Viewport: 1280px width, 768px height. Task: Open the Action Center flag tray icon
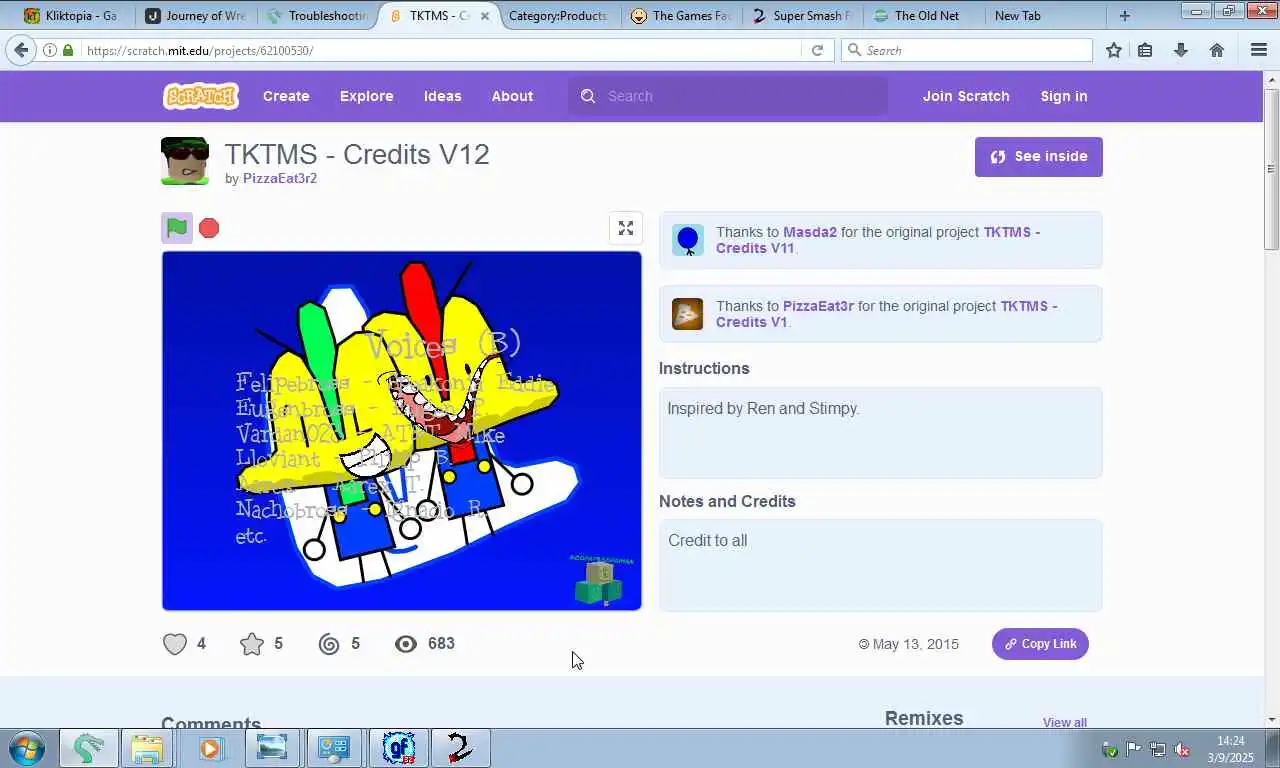pos(1134,749)
